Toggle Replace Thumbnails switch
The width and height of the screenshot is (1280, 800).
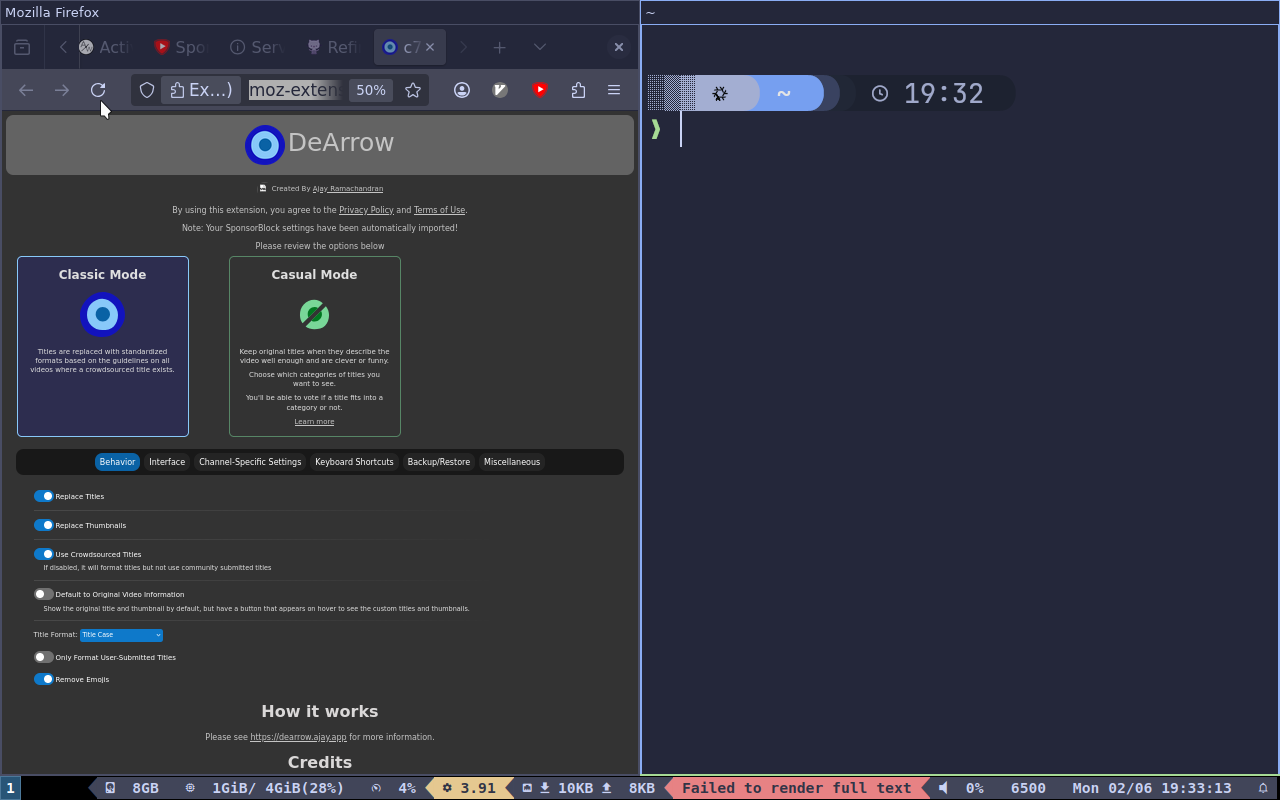tap(43, 525)
